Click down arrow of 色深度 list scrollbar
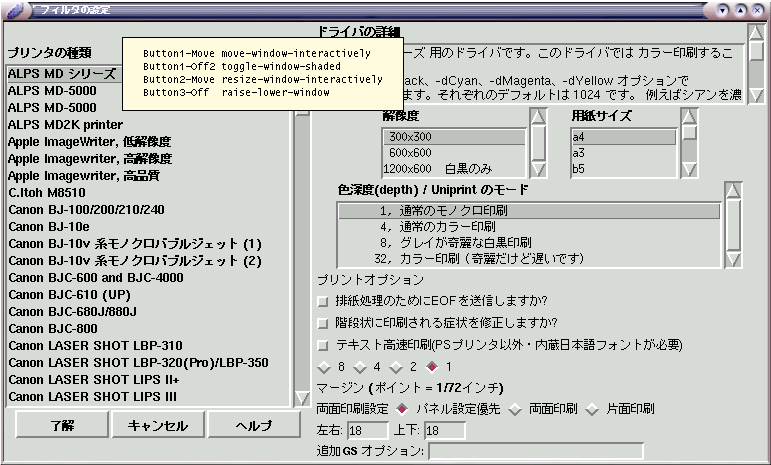 pyautogui.click(x=733, y=259)
